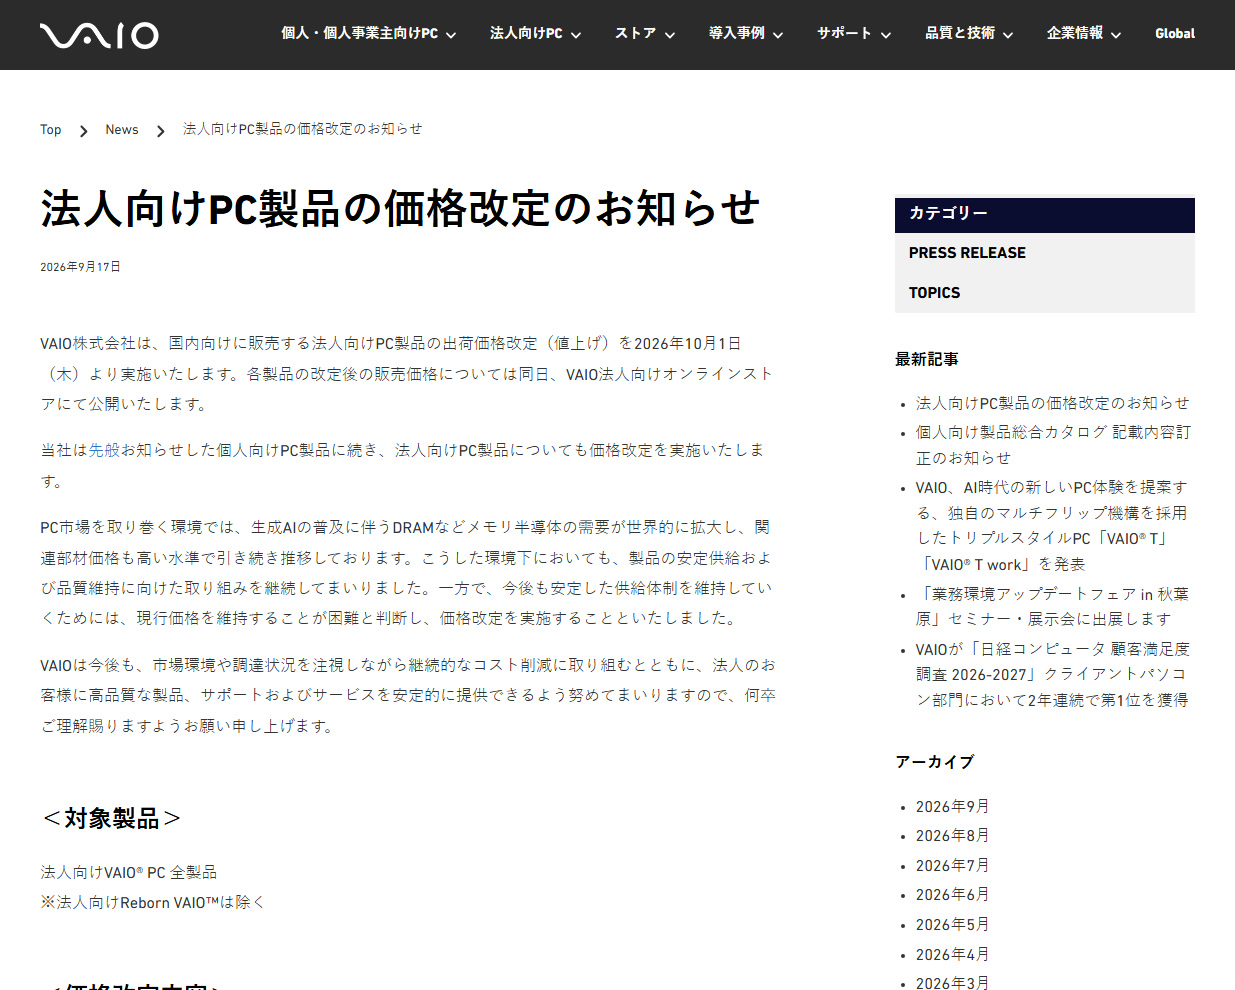Open 品質と技術 navigation menu
Image resolution: width=1235 pixels, height=990 pixels.
pyautogui.click(x=960, y=33)
